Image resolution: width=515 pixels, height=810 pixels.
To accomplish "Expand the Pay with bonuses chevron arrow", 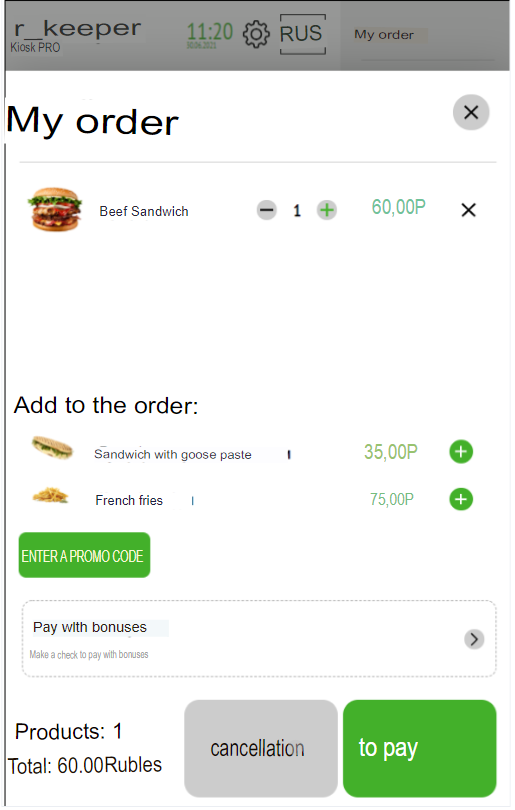I will (474, 640).
